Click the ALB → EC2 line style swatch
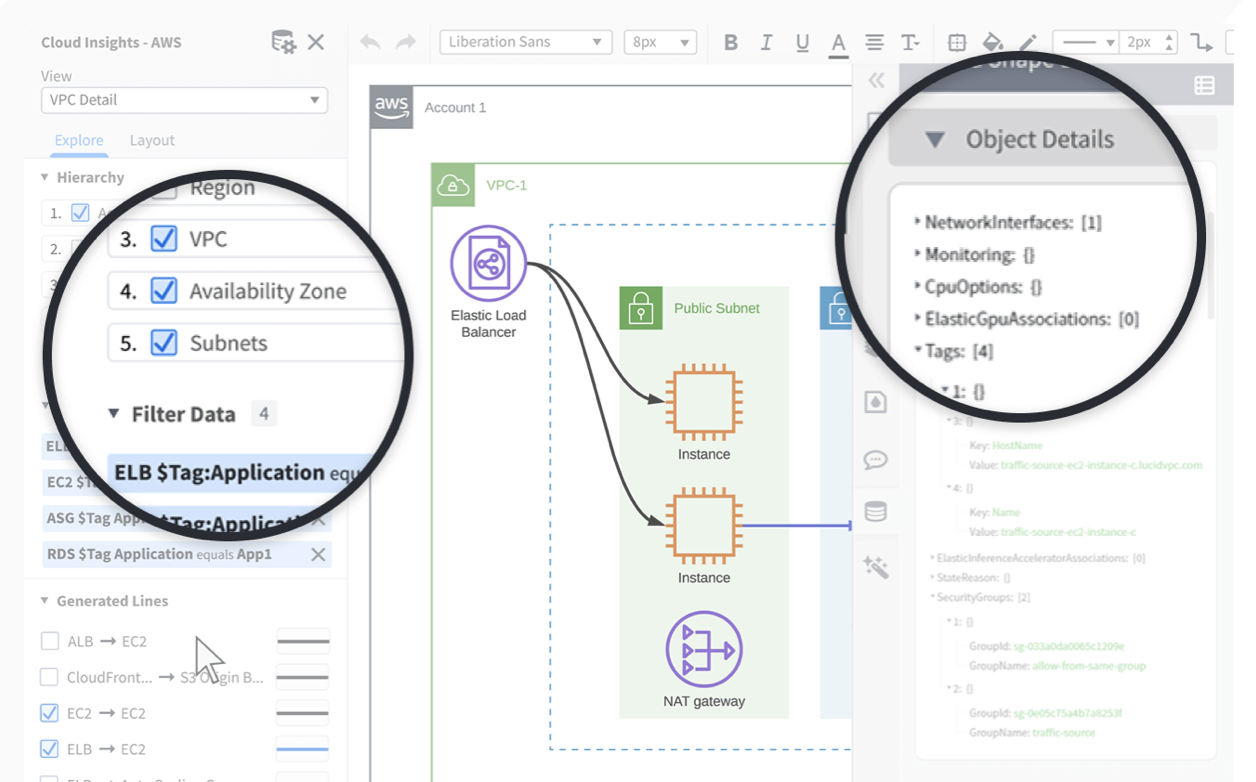Viewport: 1256px width, 782px height. [303, 641]
